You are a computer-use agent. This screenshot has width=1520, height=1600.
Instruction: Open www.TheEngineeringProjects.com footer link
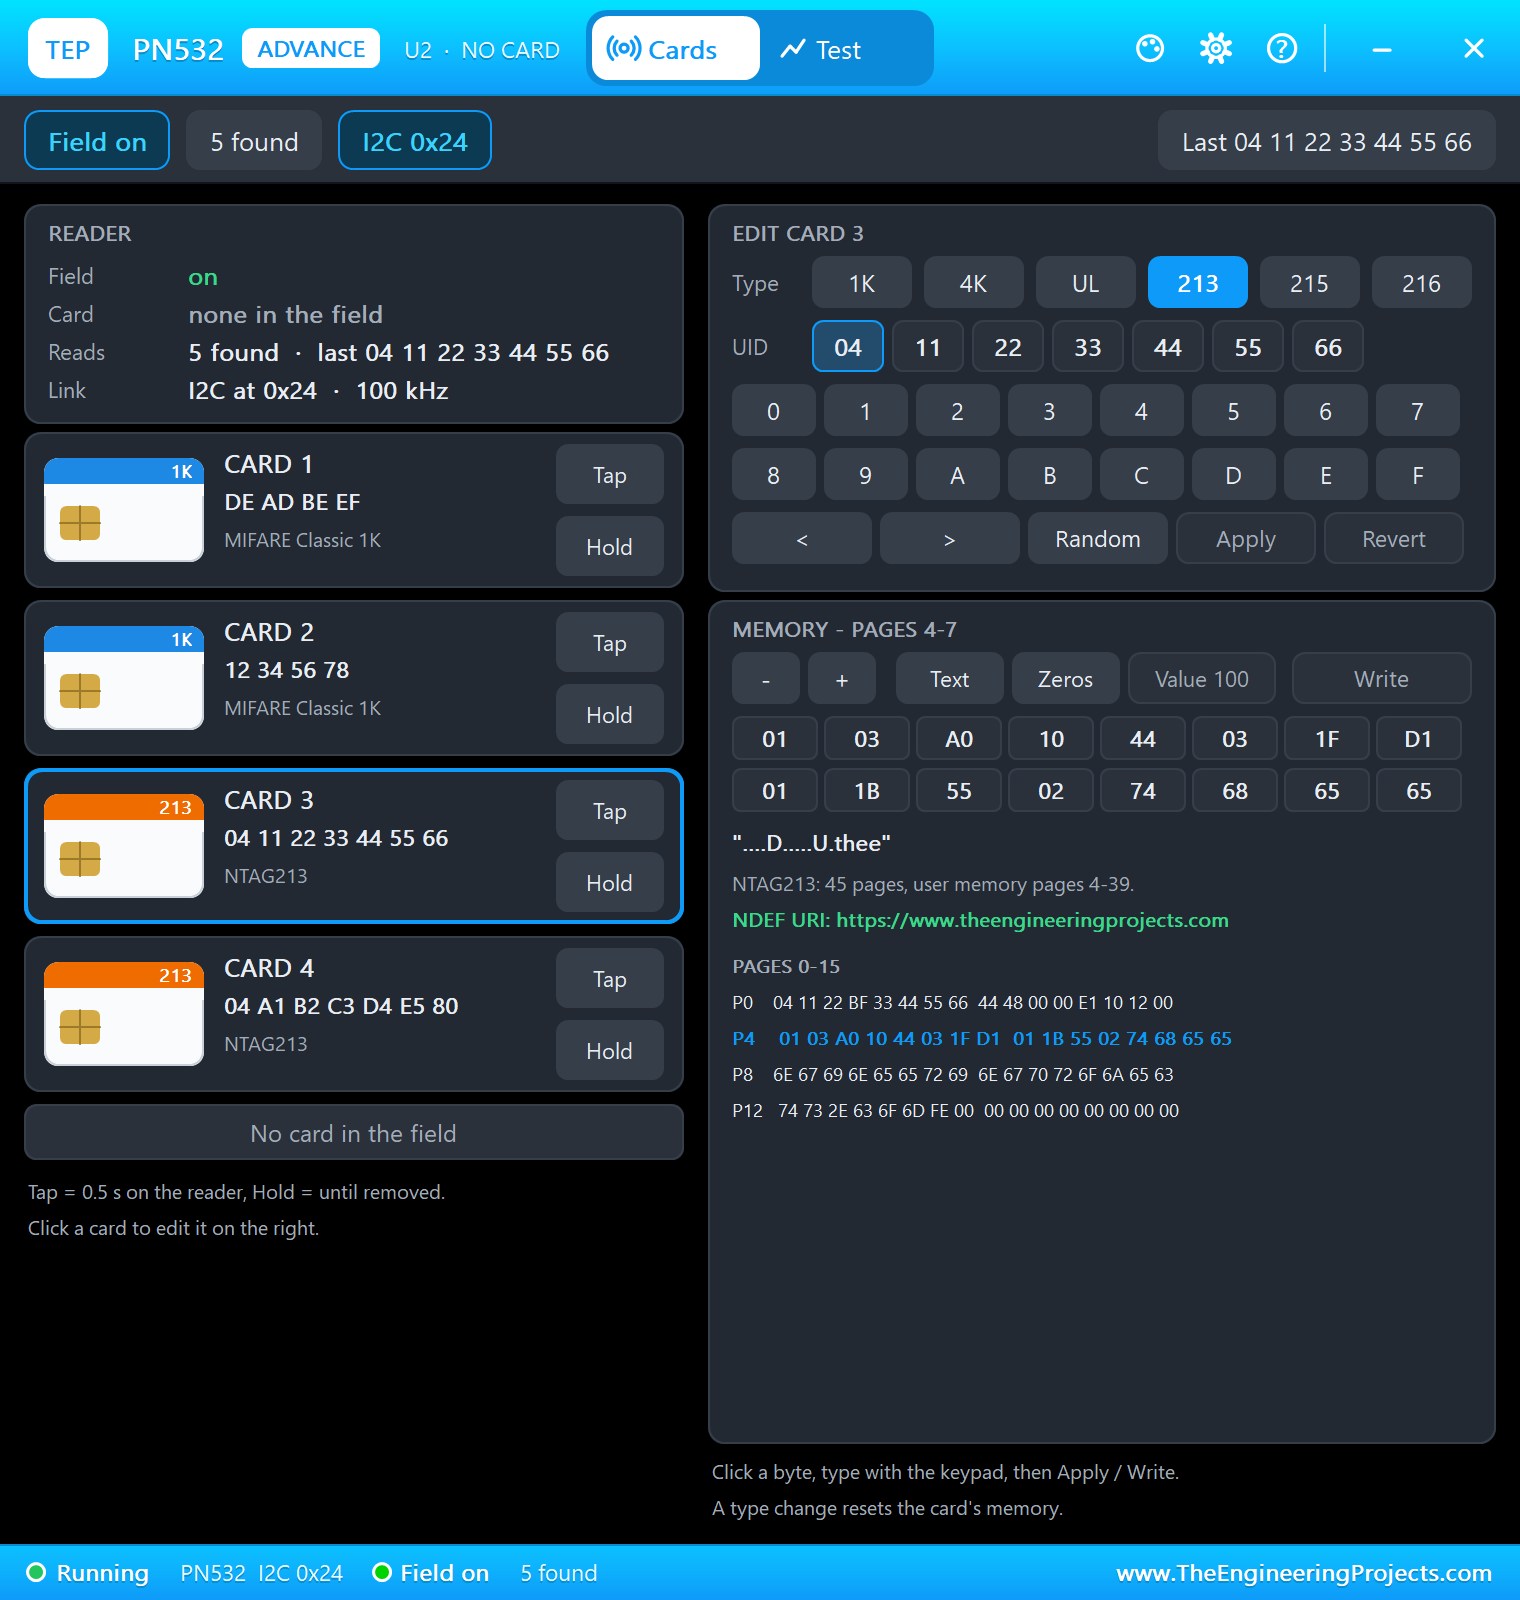[x=1304, y=1573]
